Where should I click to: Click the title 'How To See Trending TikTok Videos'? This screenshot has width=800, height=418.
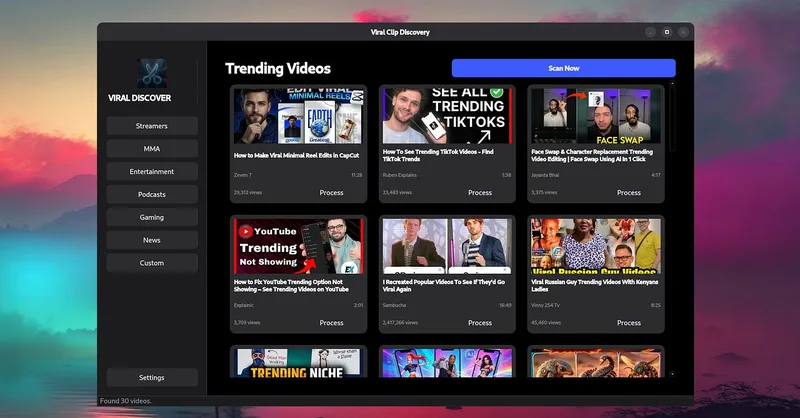tap(438, 155)
